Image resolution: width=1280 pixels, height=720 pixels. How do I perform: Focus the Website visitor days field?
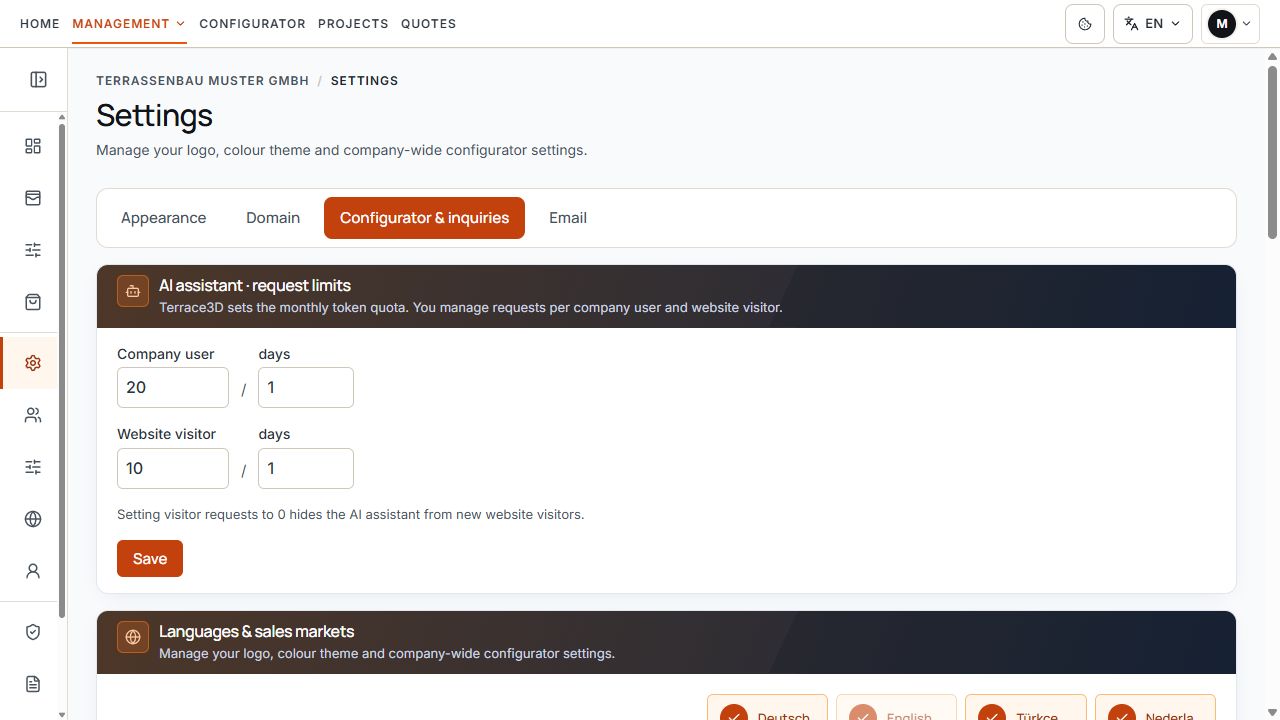[306, 468]
